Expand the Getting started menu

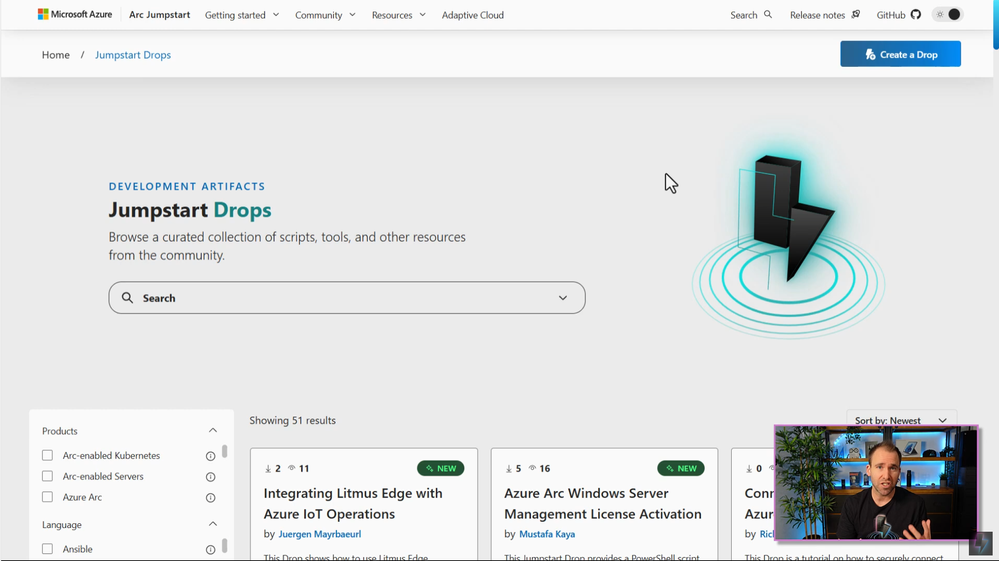point(242,15)
